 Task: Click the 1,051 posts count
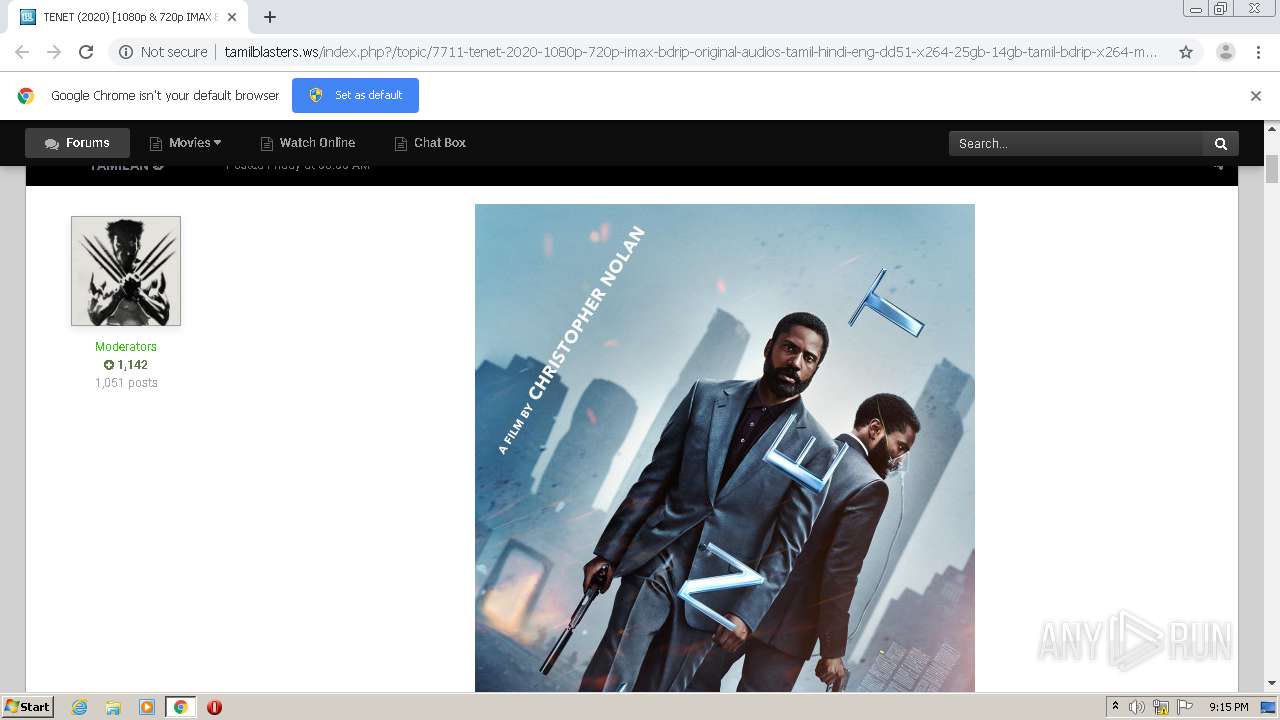126,383
